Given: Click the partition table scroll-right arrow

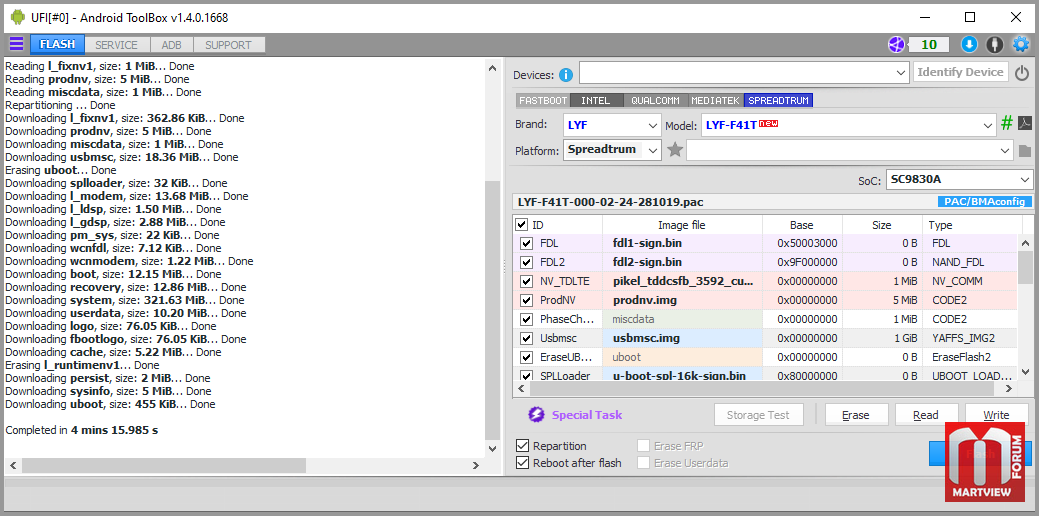Looking at the screenshot, I should coord(1010,389).
